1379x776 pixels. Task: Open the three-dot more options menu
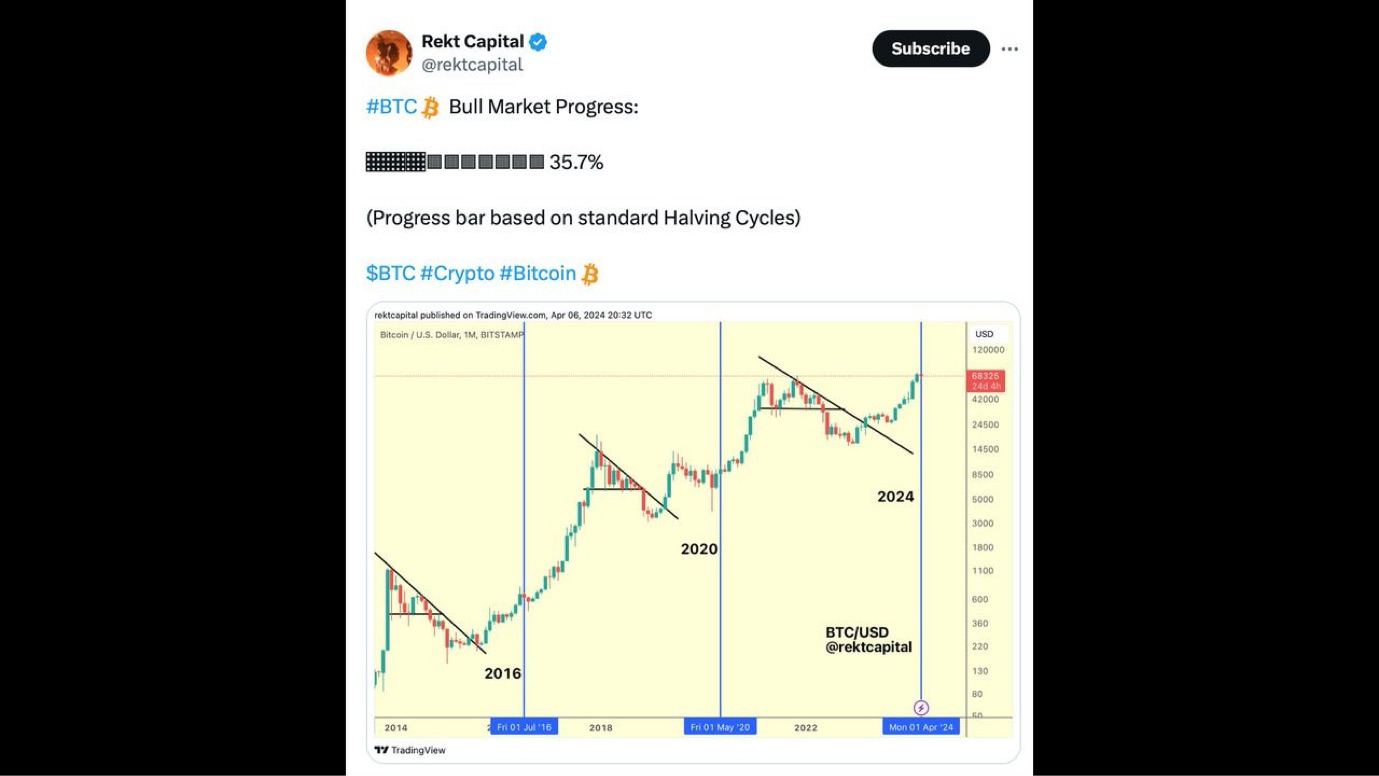(x=1010, y=49)
